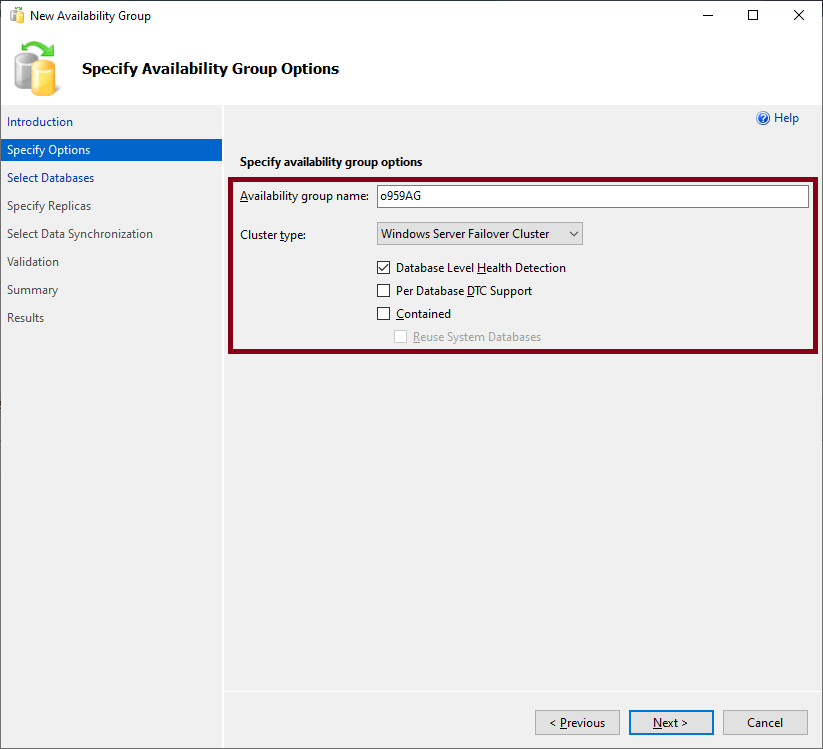Screen dimensions: 823x749
Task: Select the Summary step
Action: point(32,290)
